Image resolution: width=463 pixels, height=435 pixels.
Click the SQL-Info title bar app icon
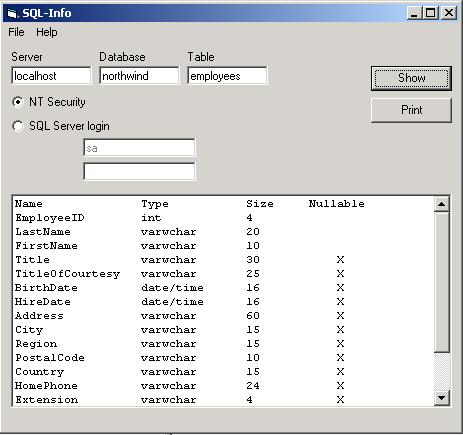coord(12,14)
